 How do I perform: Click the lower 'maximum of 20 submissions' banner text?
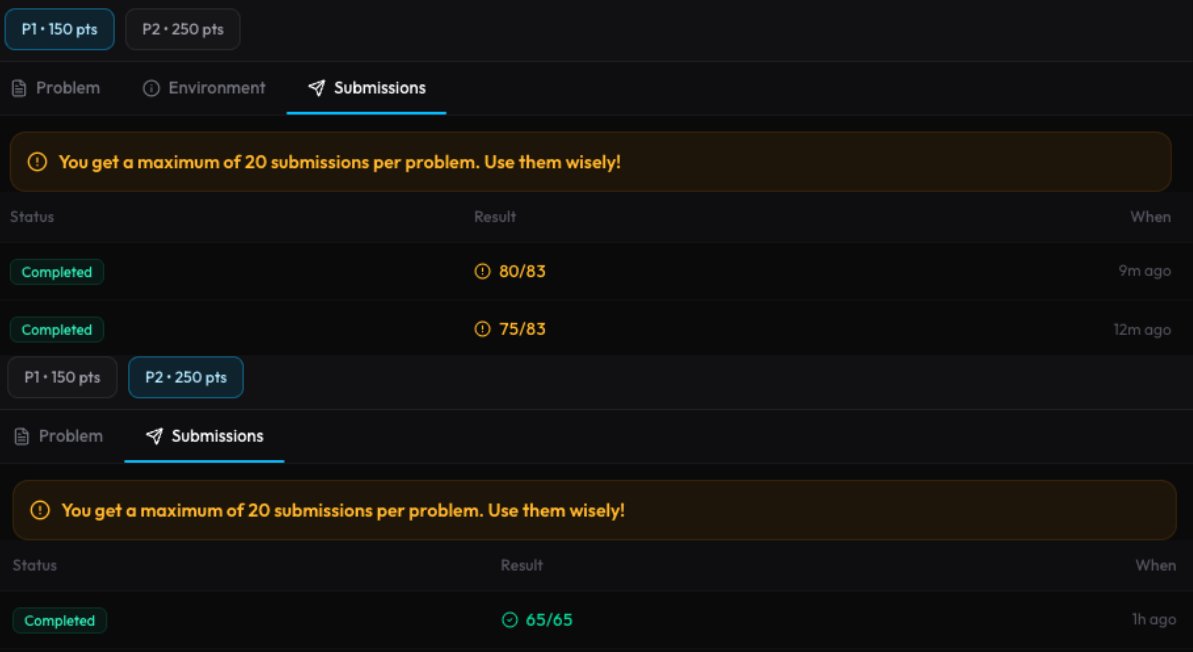click(x=343, y=510)
